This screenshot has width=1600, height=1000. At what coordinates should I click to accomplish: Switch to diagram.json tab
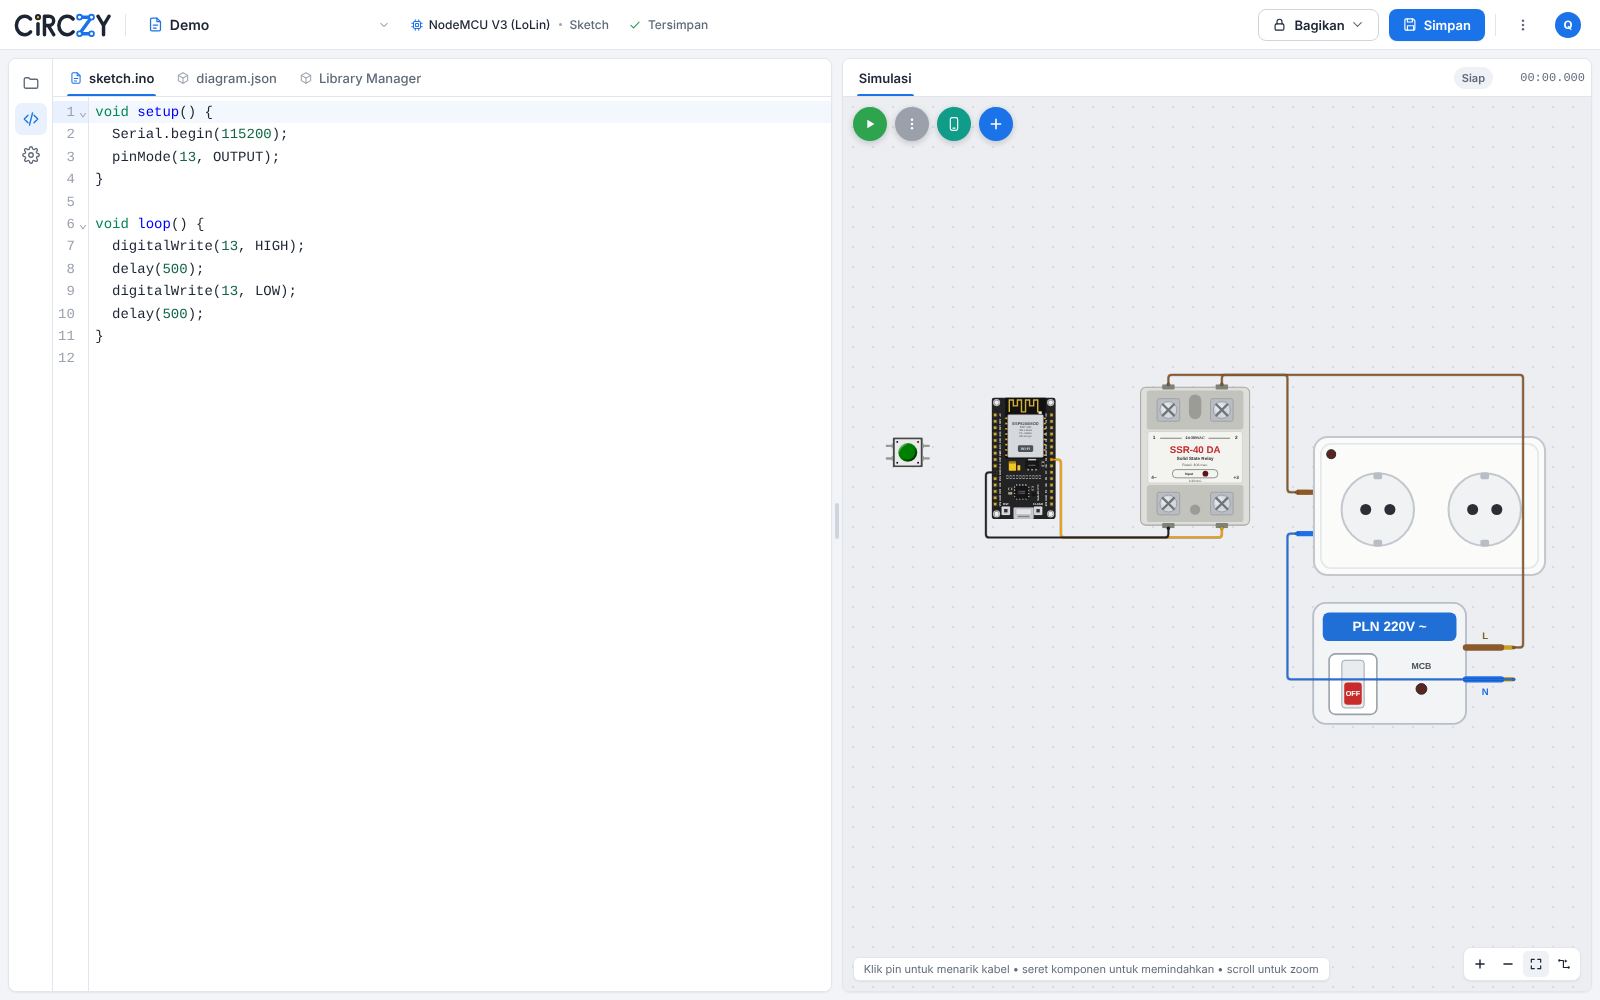pos(226,78)
